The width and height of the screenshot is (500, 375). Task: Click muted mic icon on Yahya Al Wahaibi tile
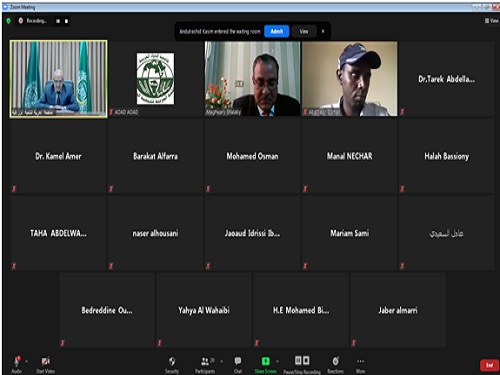pyautogui.click(x=159, y=343)
